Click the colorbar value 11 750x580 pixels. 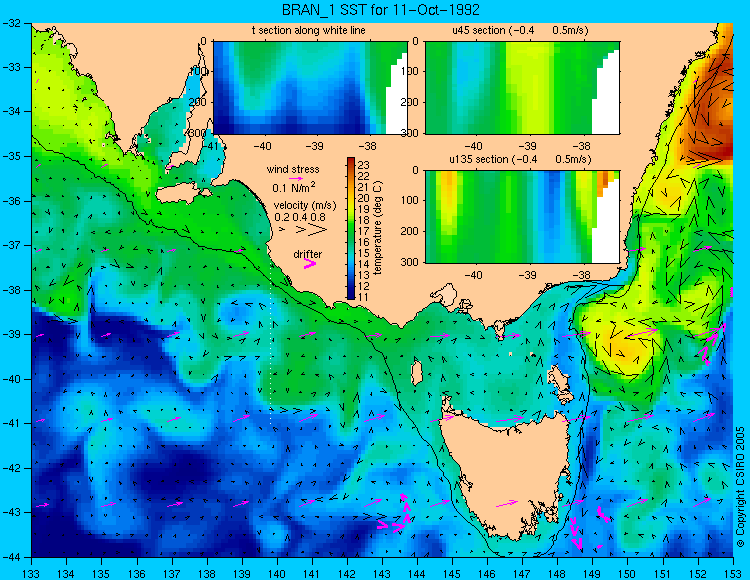point(364,297)
